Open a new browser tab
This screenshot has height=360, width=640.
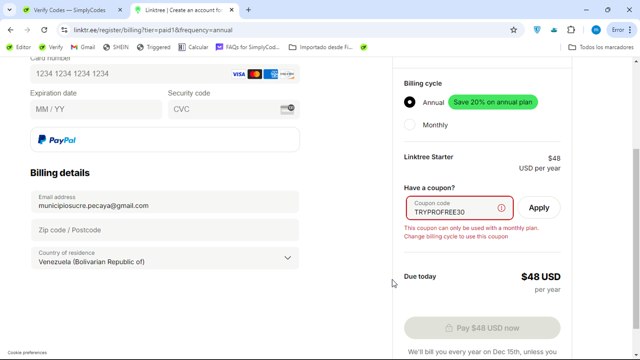[248, 10]
